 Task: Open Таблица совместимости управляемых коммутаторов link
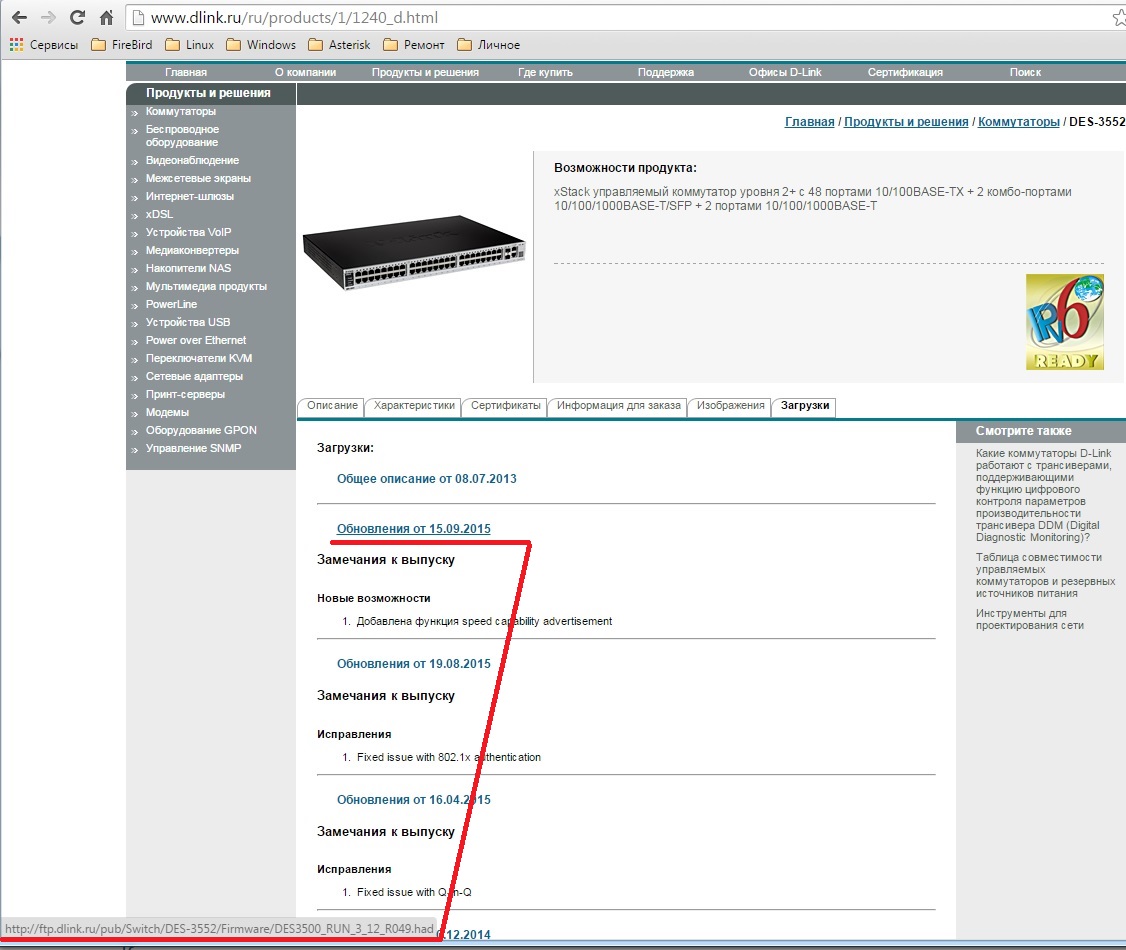pos(1045,575)
